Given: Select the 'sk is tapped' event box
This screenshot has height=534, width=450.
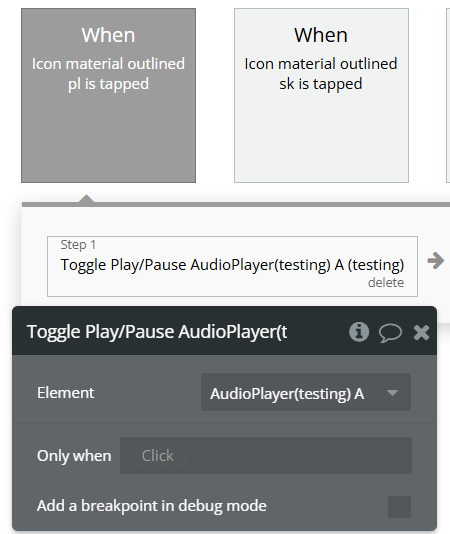Looking at the screenshot, I should pos(321,95).
